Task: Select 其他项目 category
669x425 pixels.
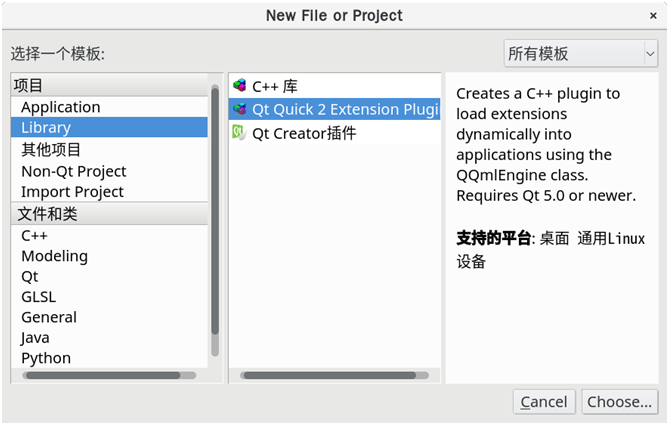Action: (51, 150)
